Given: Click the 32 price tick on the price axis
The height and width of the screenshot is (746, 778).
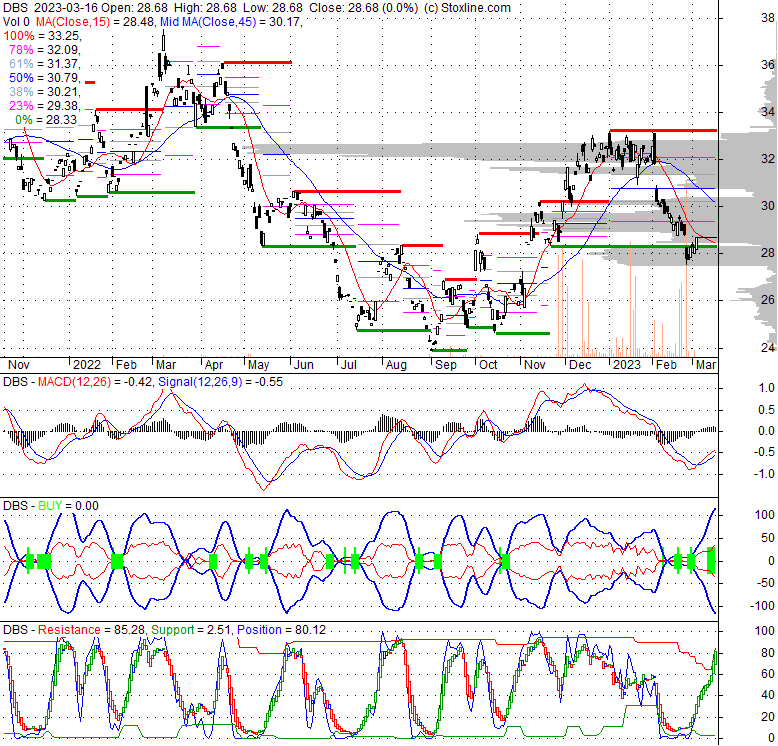Looking at the screenshot, I should click(x=768, y=158).
